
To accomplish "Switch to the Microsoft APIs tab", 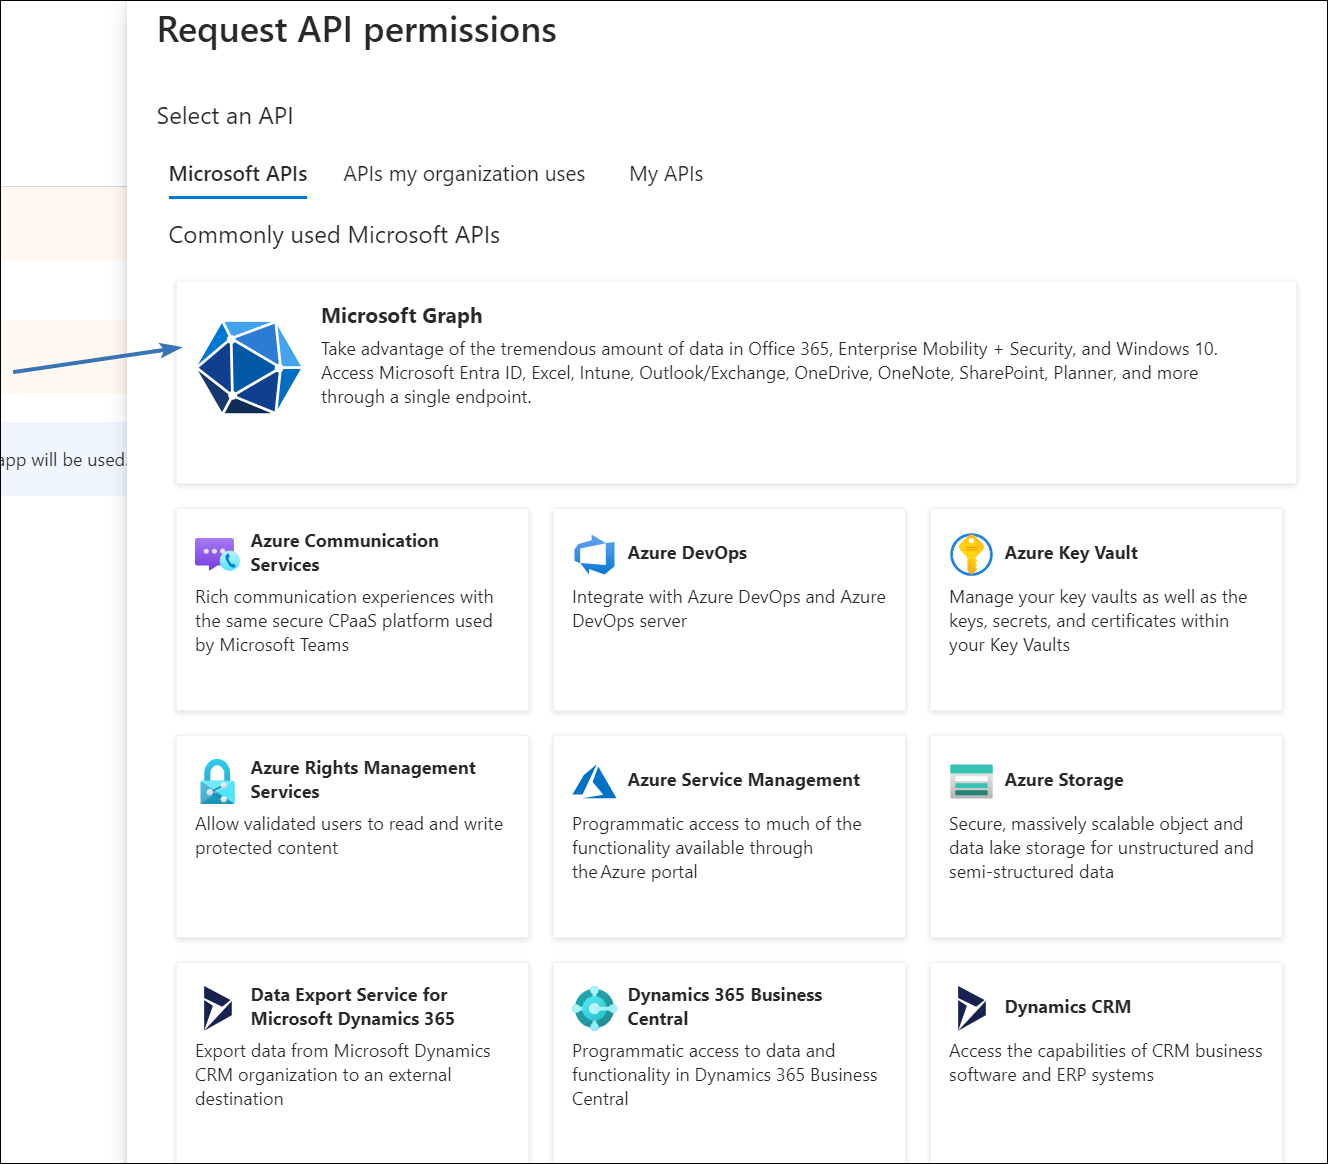I will click(238, 174).
